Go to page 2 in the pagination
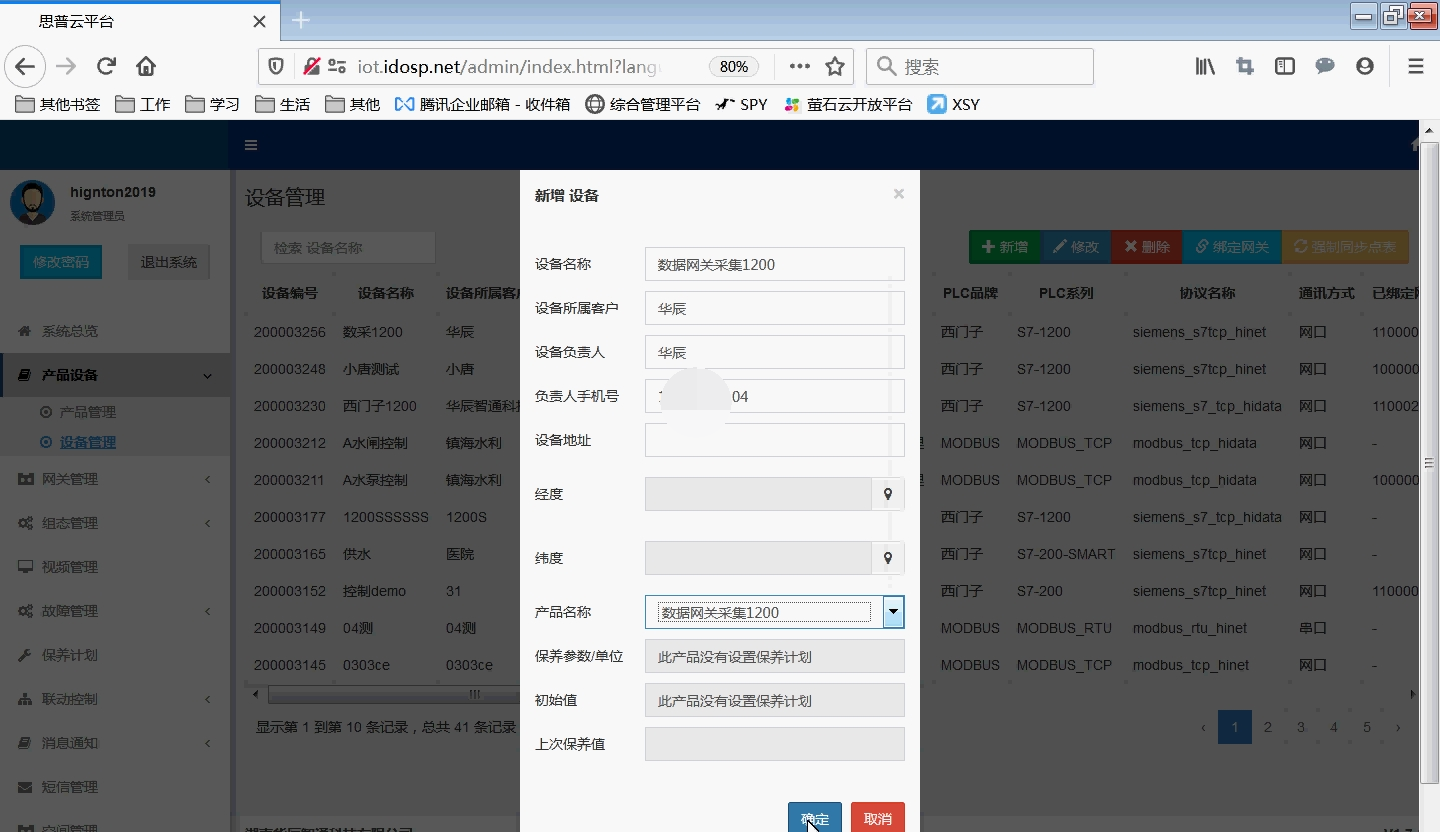 point(1267,727)
